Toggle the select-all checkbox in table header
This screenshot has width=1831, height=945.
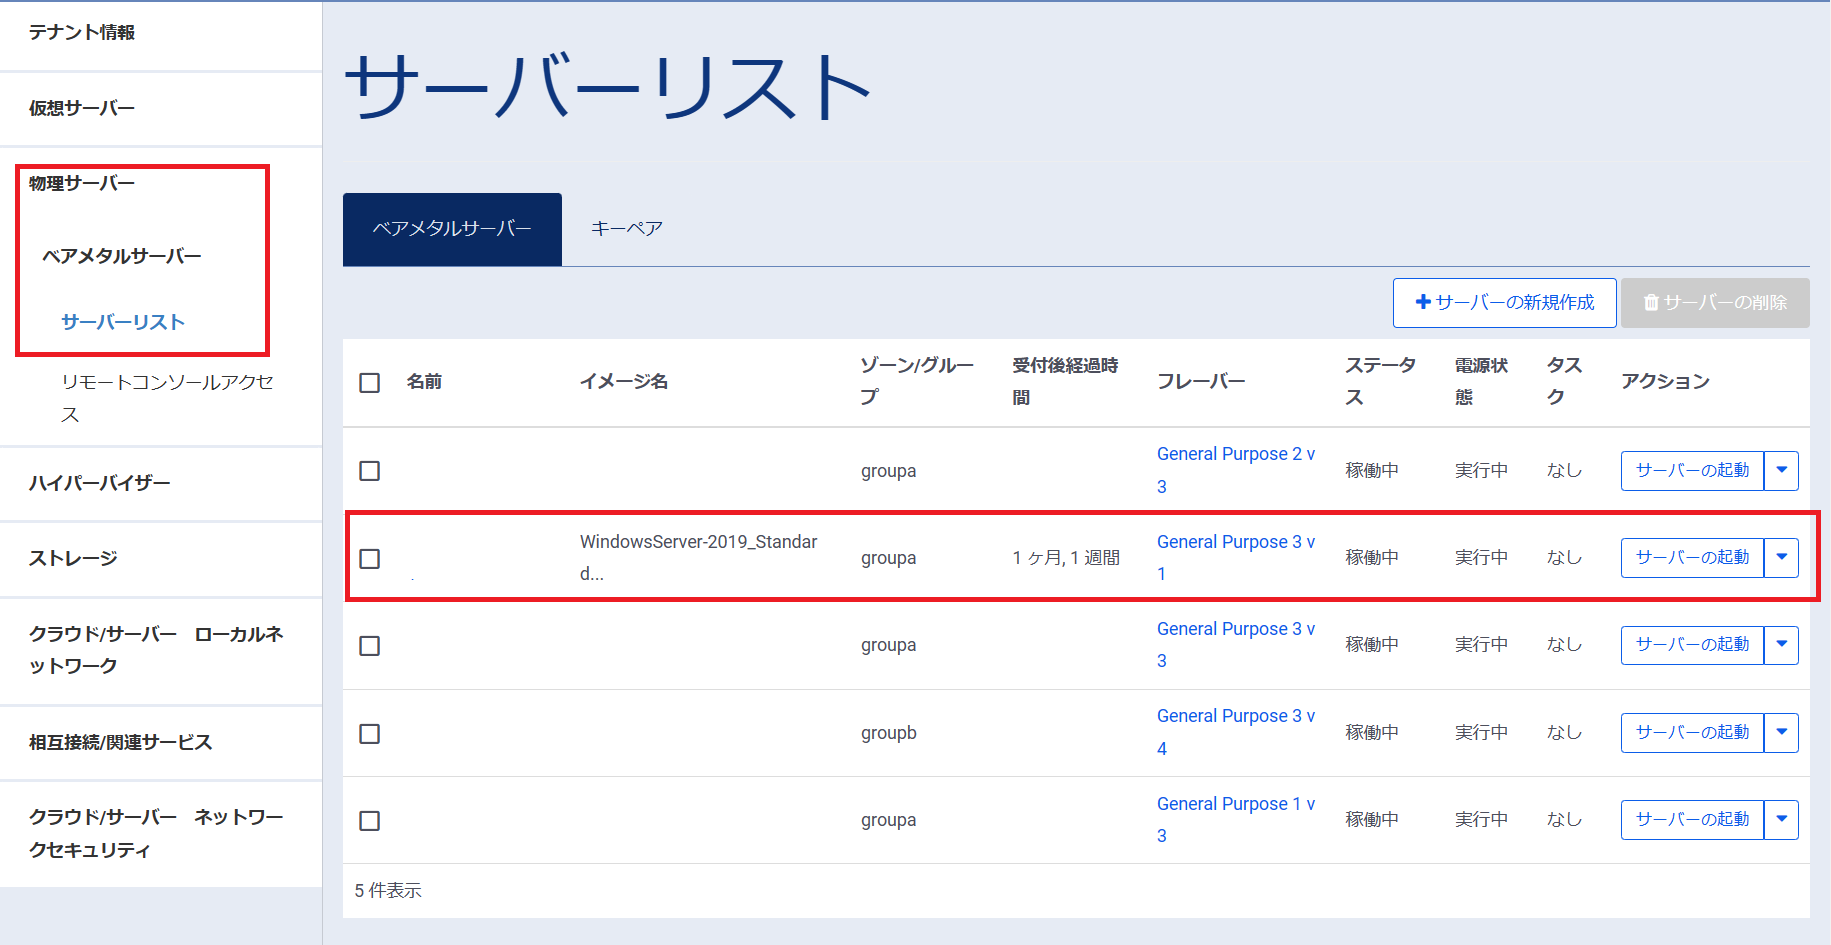tap(370, 383)
